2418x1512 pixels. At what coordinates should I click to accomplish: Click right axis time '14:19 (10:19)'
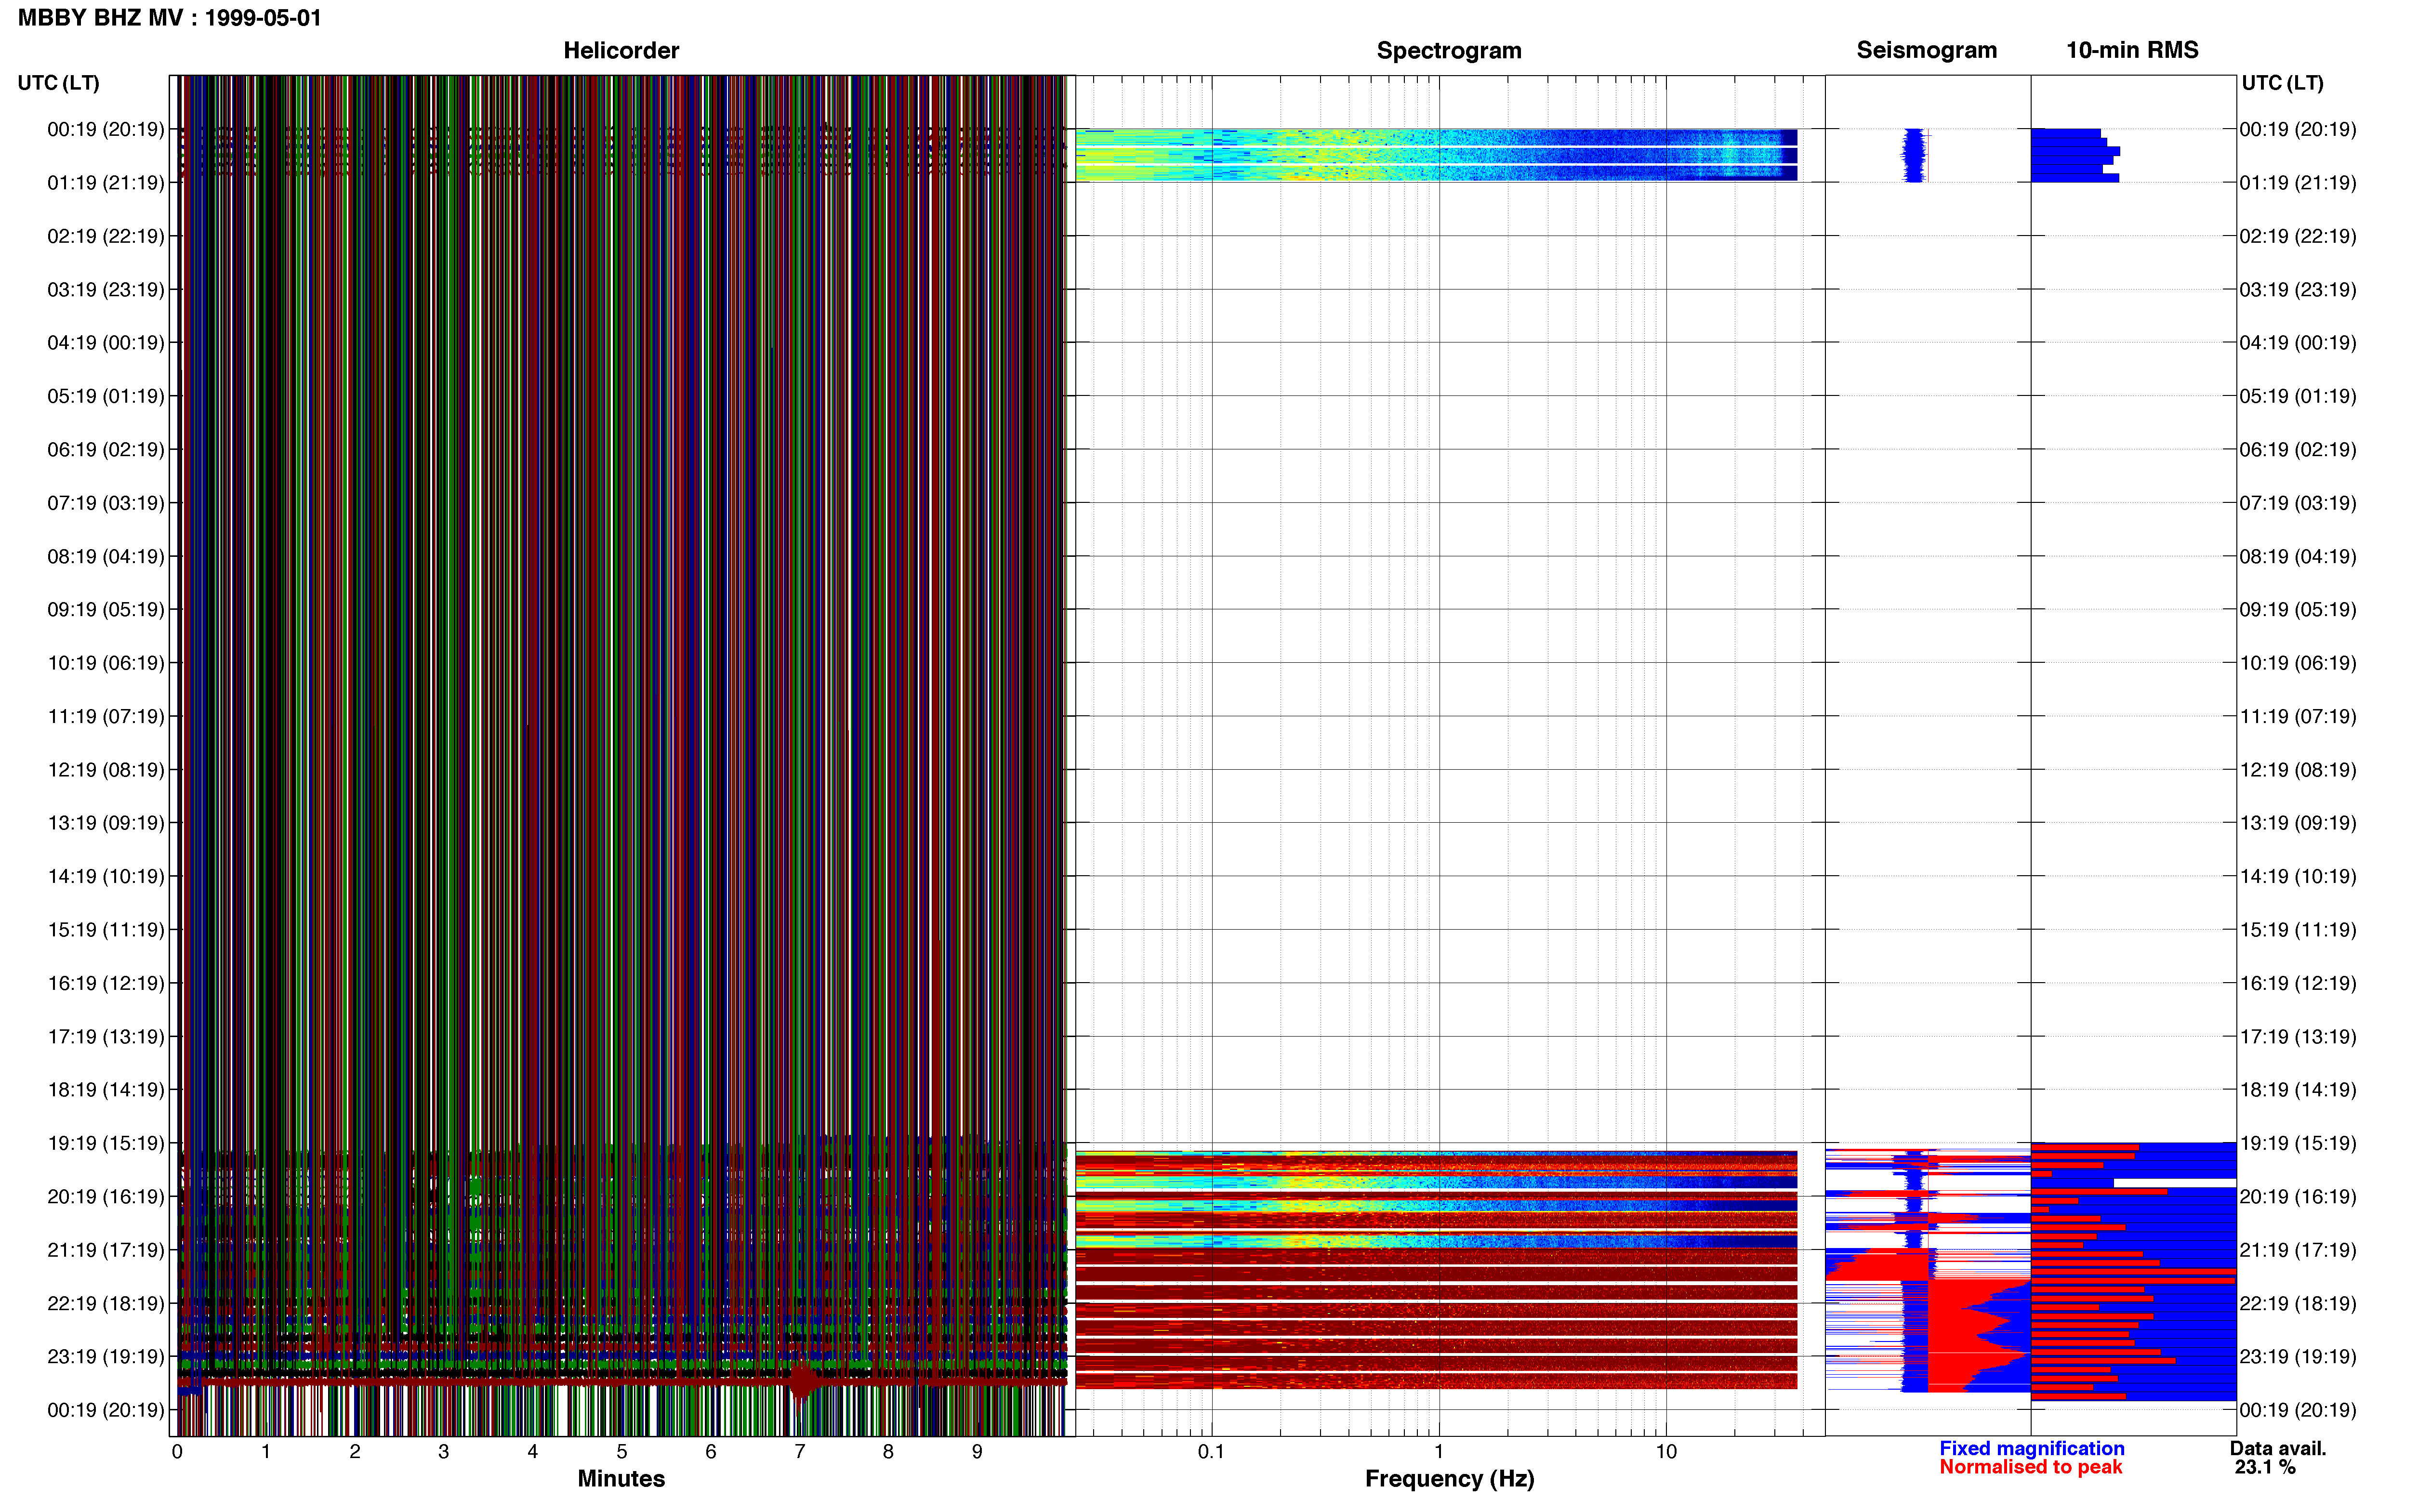pyautogui.click(x=2298, y=876)
